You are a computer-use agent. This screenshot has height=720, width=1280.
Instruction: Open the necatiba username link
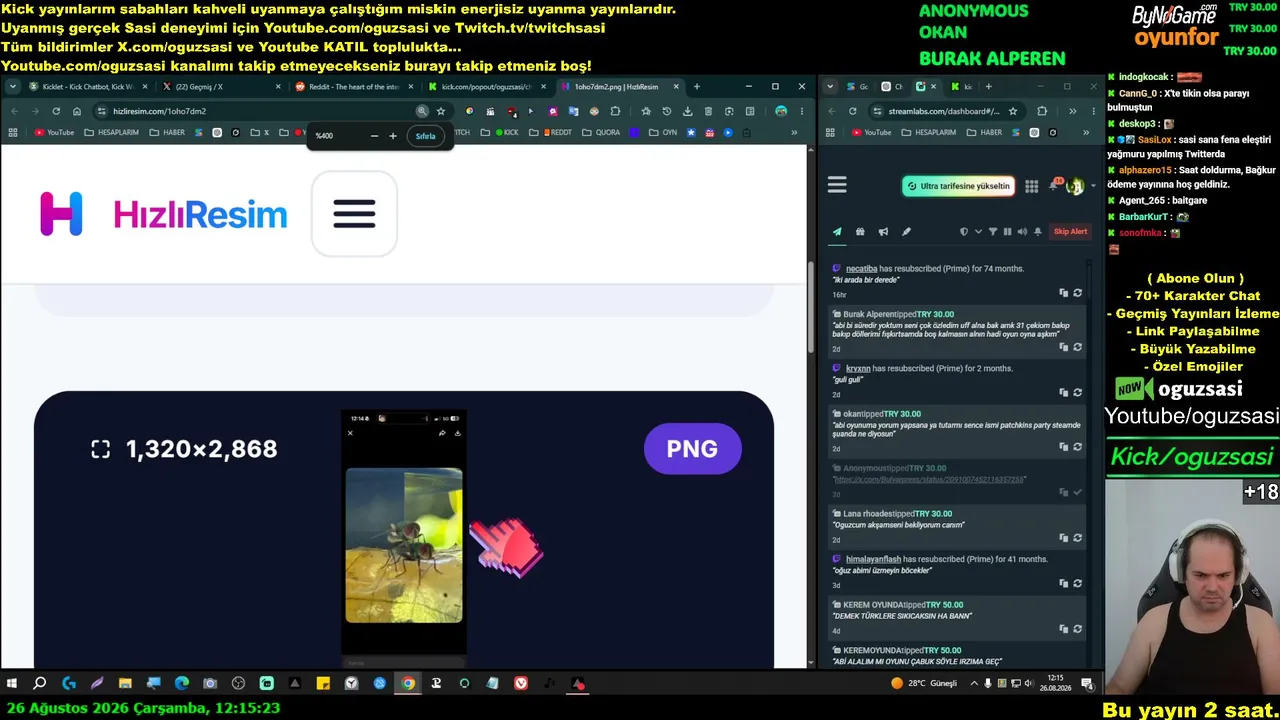861,269
